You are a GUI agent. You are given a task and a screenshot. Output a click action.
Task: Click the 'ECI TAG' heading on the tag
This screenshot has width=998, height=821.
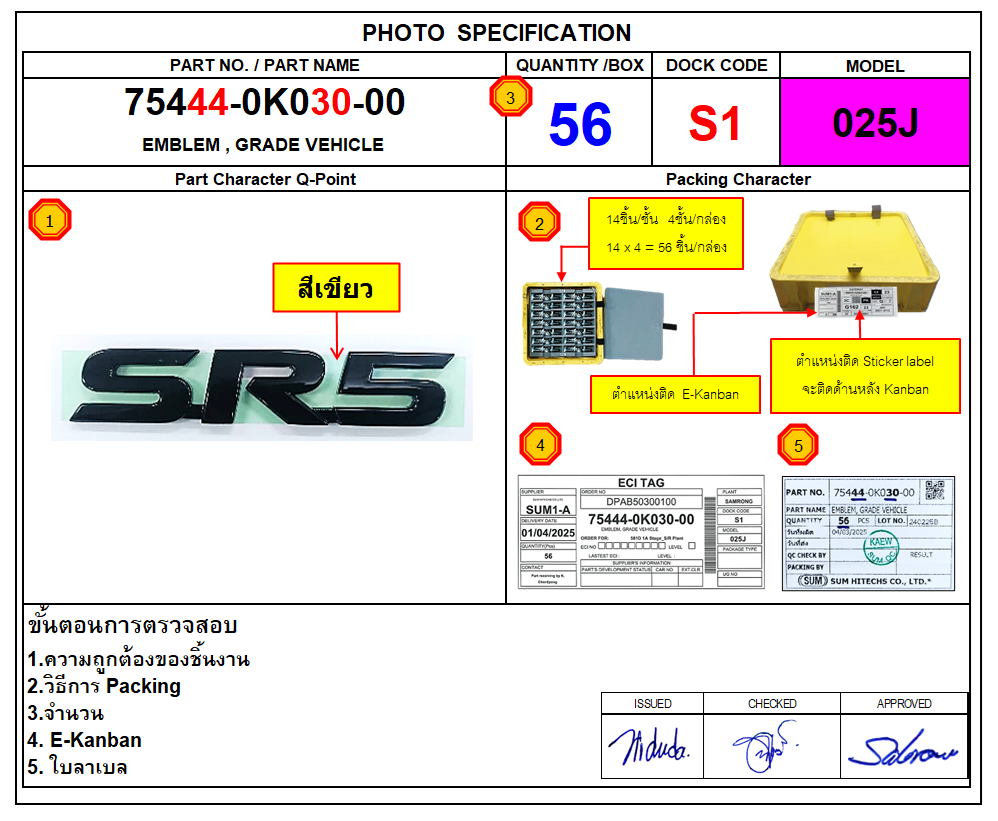641,483
